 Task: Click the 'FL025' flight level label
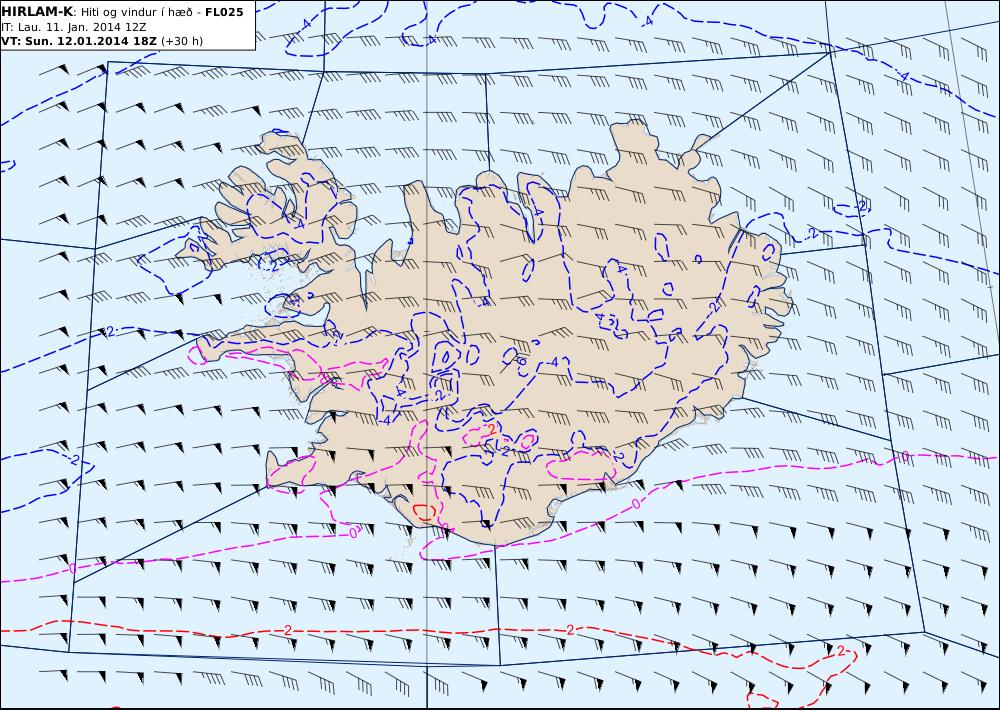(x=224, y=12)
